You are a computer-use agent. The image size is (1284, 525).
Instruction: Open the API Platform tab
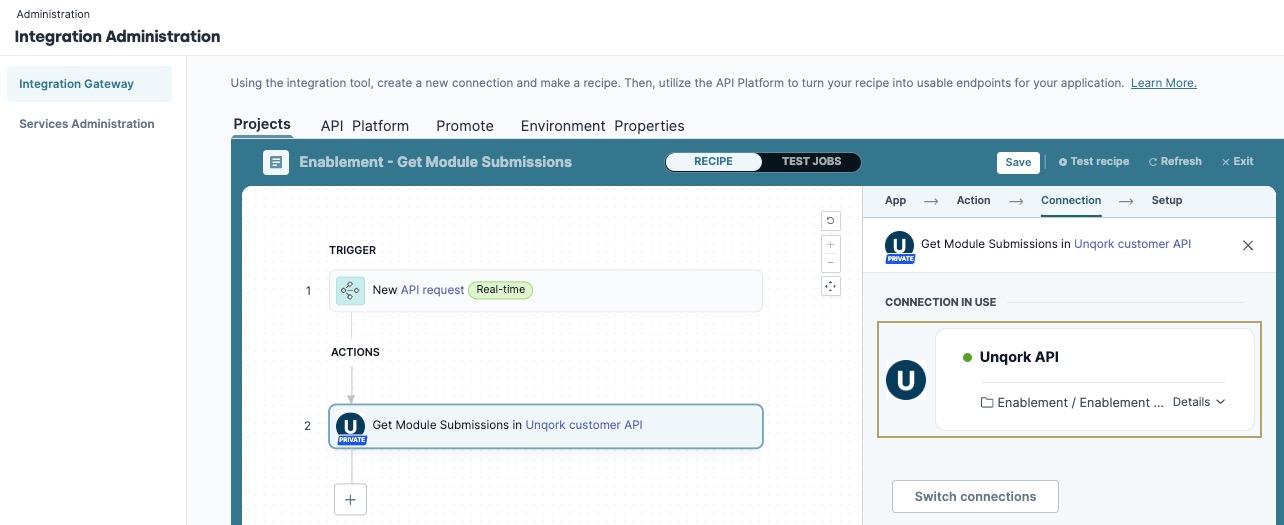point(365,126)
